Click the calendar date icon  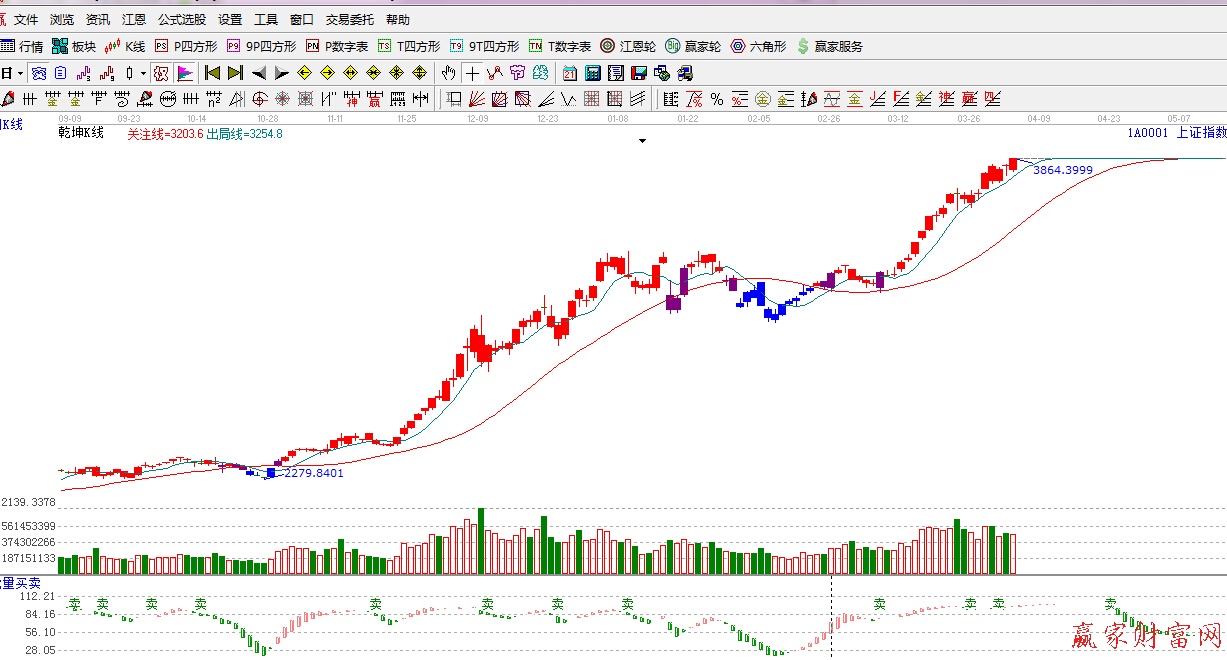point(569,73)
